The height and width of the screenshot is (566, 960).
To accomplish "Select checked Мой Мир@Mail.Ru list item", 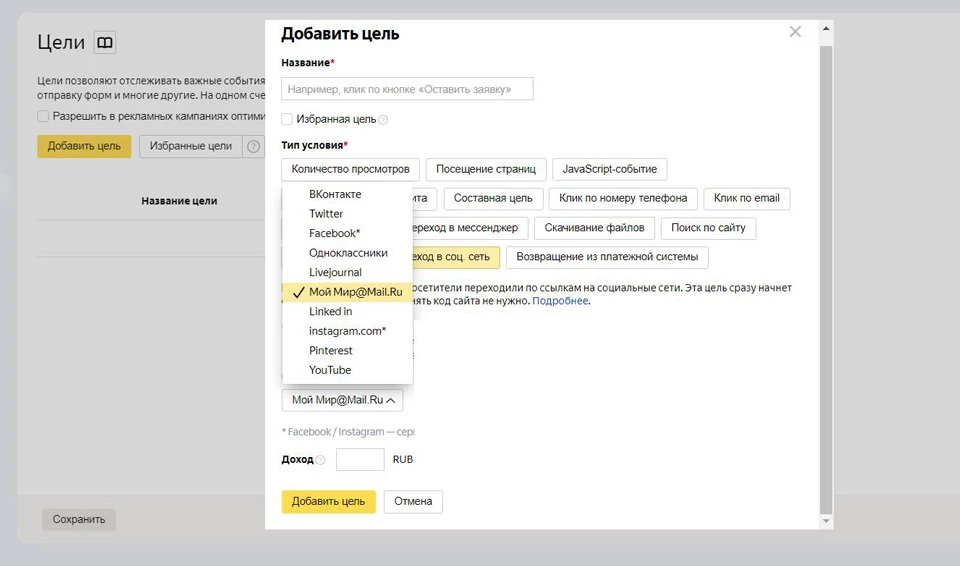I will click(x=347, y=292).
